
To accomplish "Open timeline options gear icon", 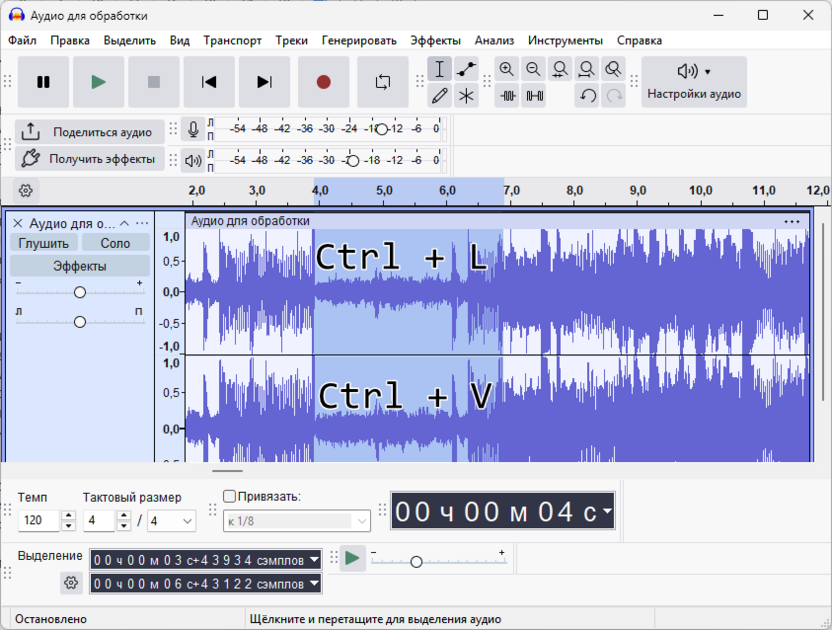I will pyautogui.click(x=25, y=191).
